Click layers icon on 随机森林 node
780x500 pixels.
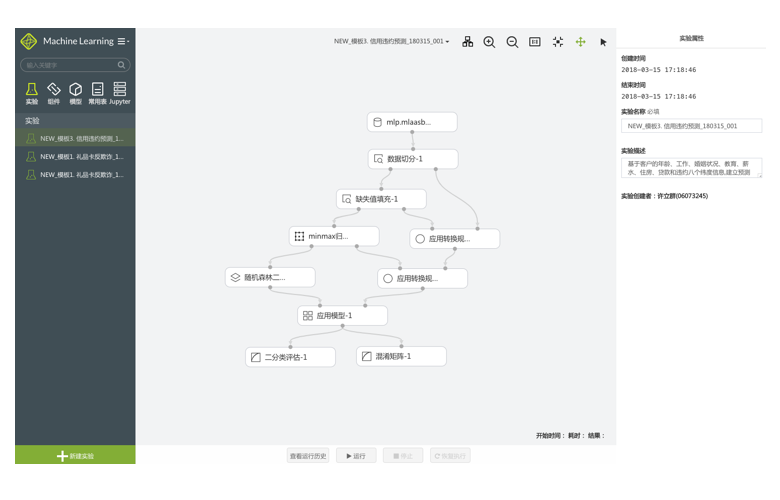pos(235,277)
